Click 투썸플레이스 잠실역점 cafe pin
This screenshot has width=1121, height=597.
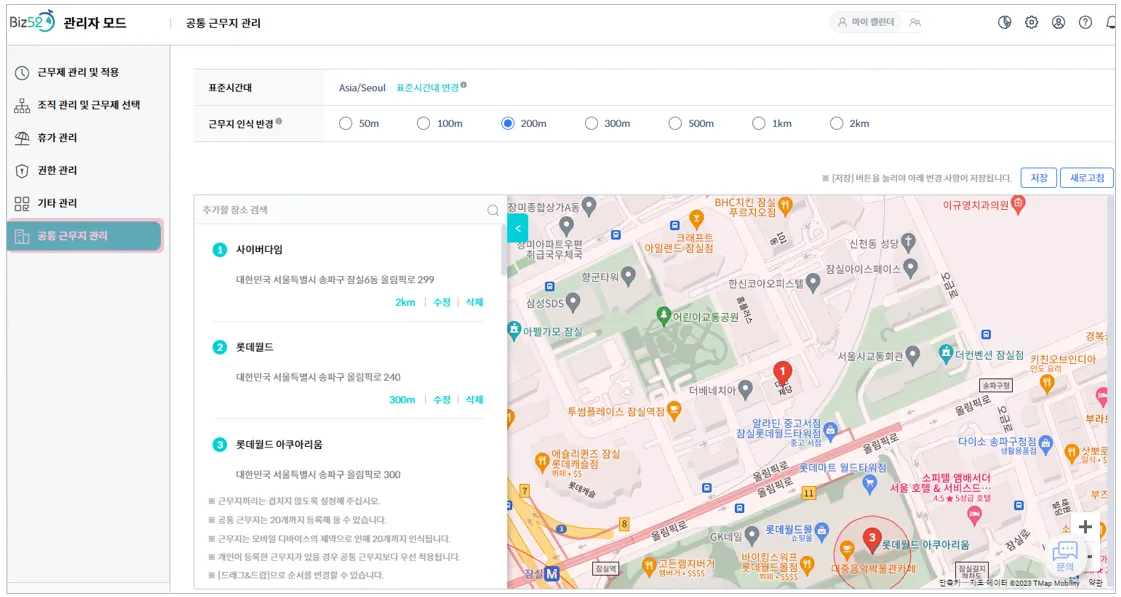(x=673, y=410)
